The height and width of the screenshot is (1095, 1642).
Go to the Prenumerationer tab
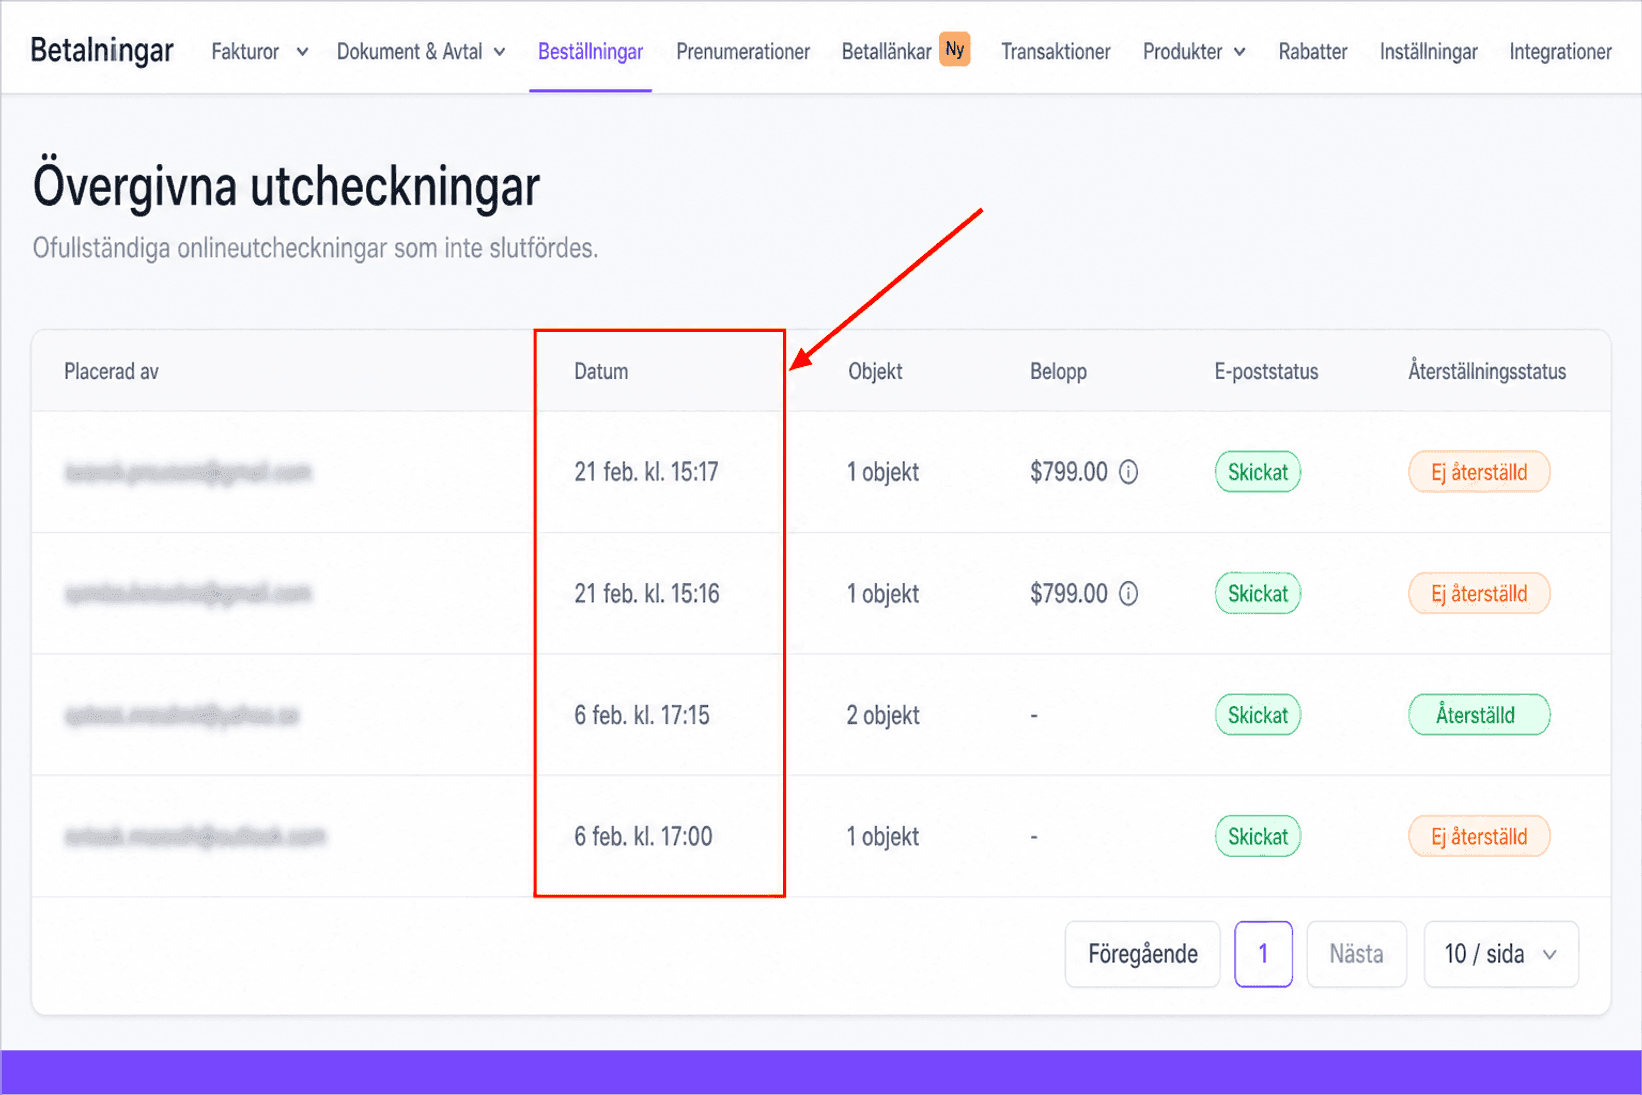point(743,52)
